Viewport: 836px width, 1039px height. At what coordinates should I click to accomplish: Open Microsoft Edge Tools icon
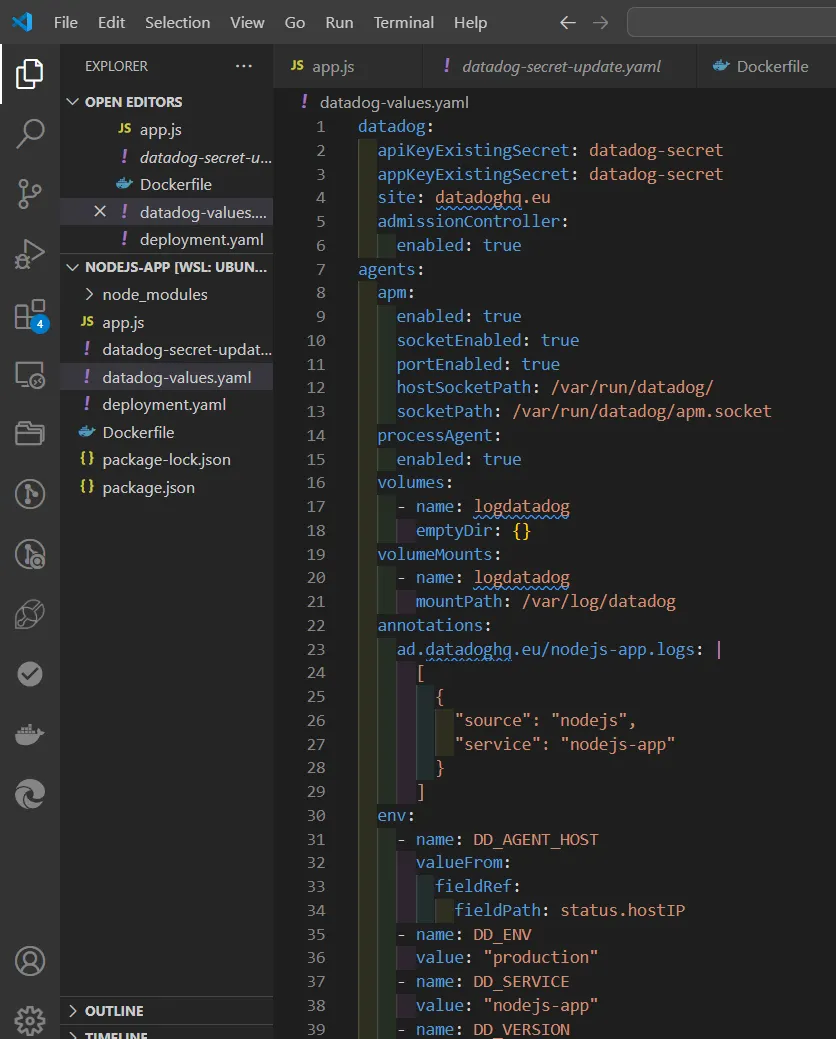(x=30, y=794)
